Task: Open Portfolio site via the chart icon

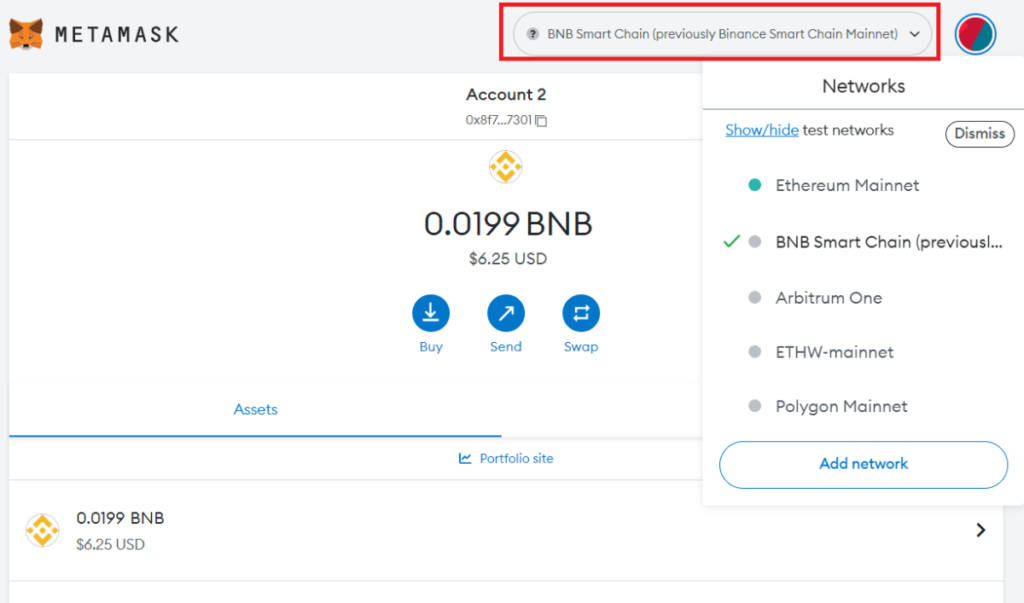Action: 464,458
